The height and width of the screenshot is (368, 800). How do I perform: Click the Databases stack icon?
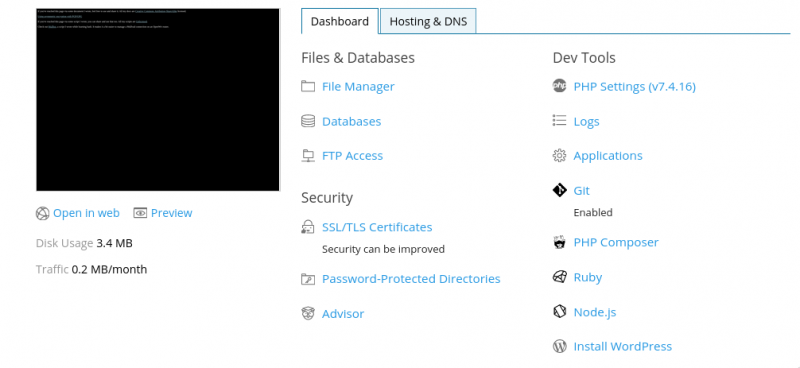coord(308,121)
